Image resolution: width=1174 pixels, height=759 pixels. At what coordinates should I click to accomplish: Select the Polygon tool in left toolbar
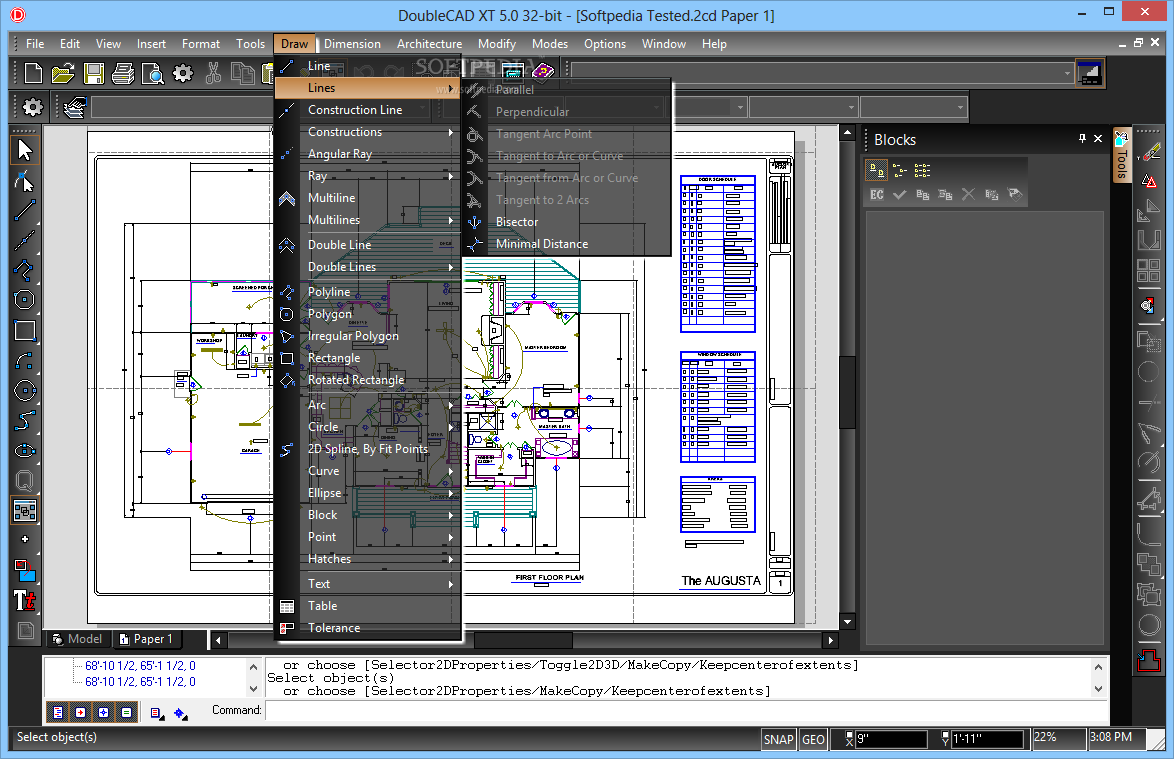pyautogui.click(x=25, y=300)
